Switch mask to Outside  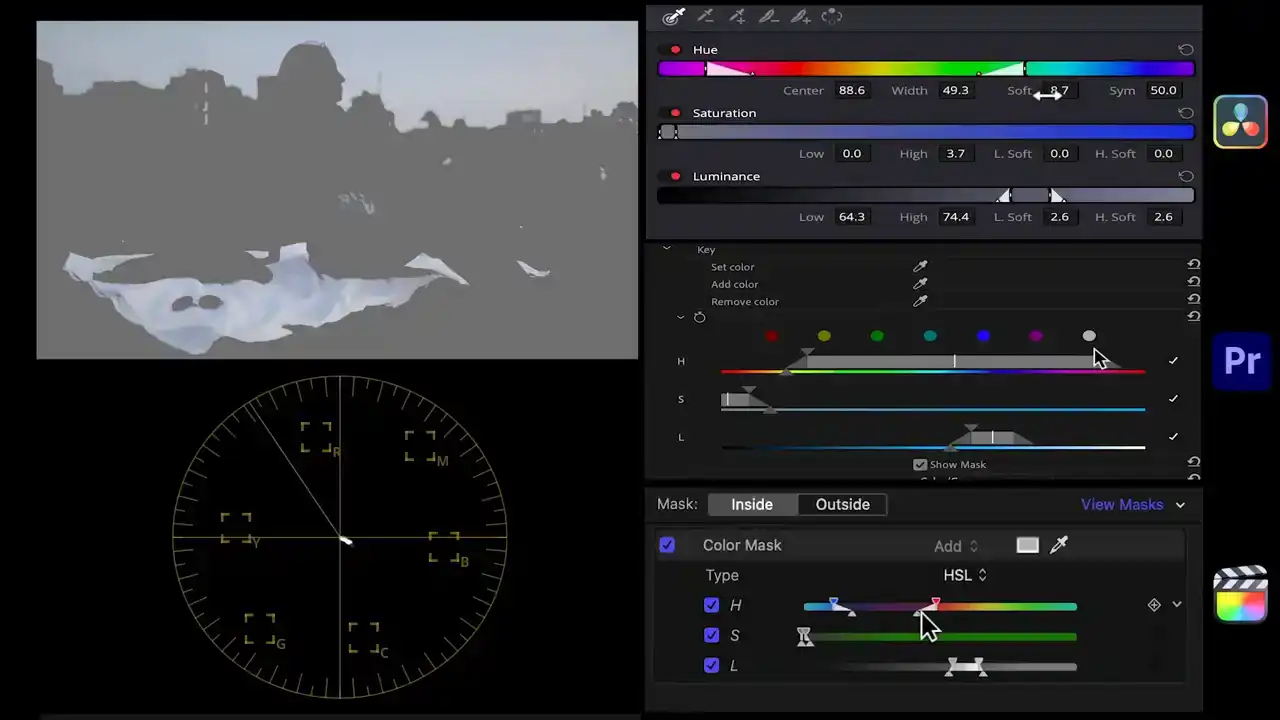(x=842, y=505)
